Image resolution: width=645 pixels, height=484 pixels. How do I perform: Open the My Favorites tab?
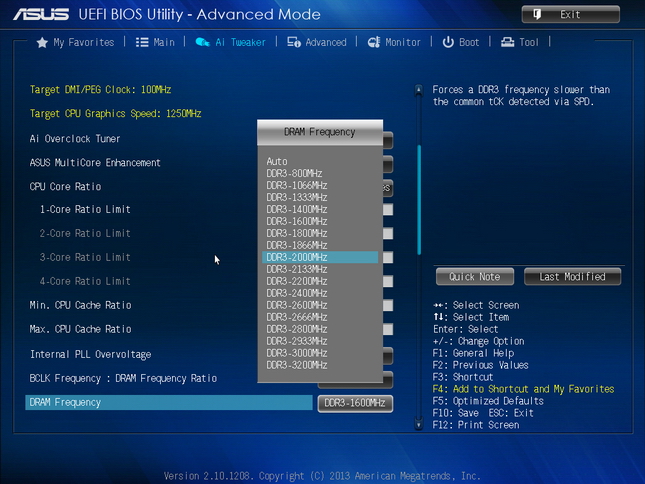pyautogui.click(x=75, y=42)
